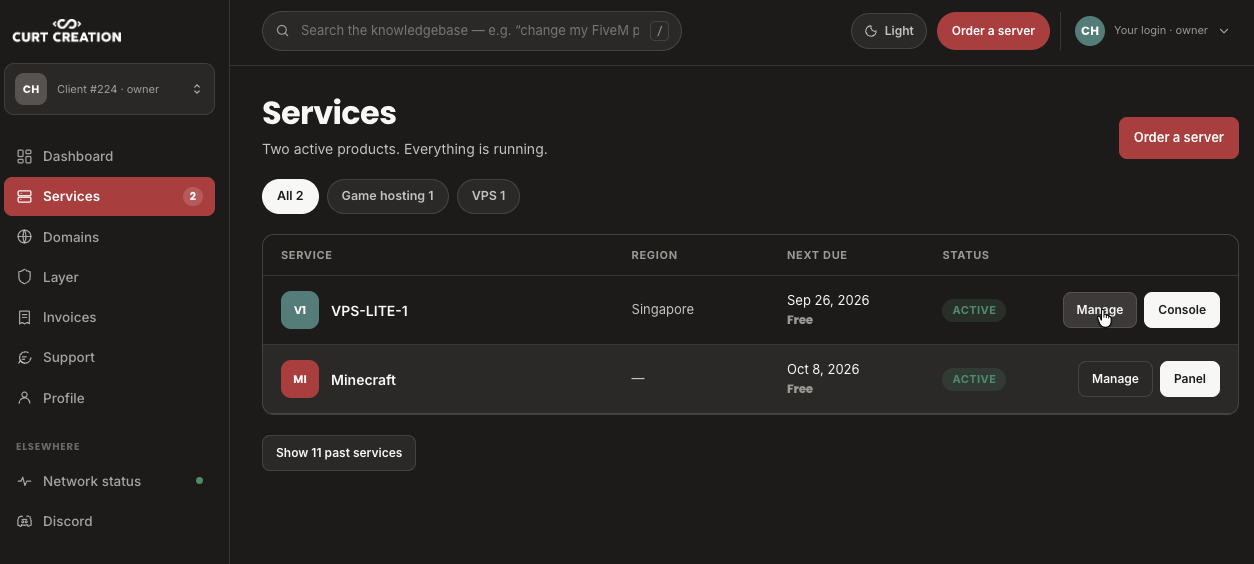Viewport: 1254px width, 564px height.
Task: Click the VPS-LITE-1 service name
Action: point(369,311)
